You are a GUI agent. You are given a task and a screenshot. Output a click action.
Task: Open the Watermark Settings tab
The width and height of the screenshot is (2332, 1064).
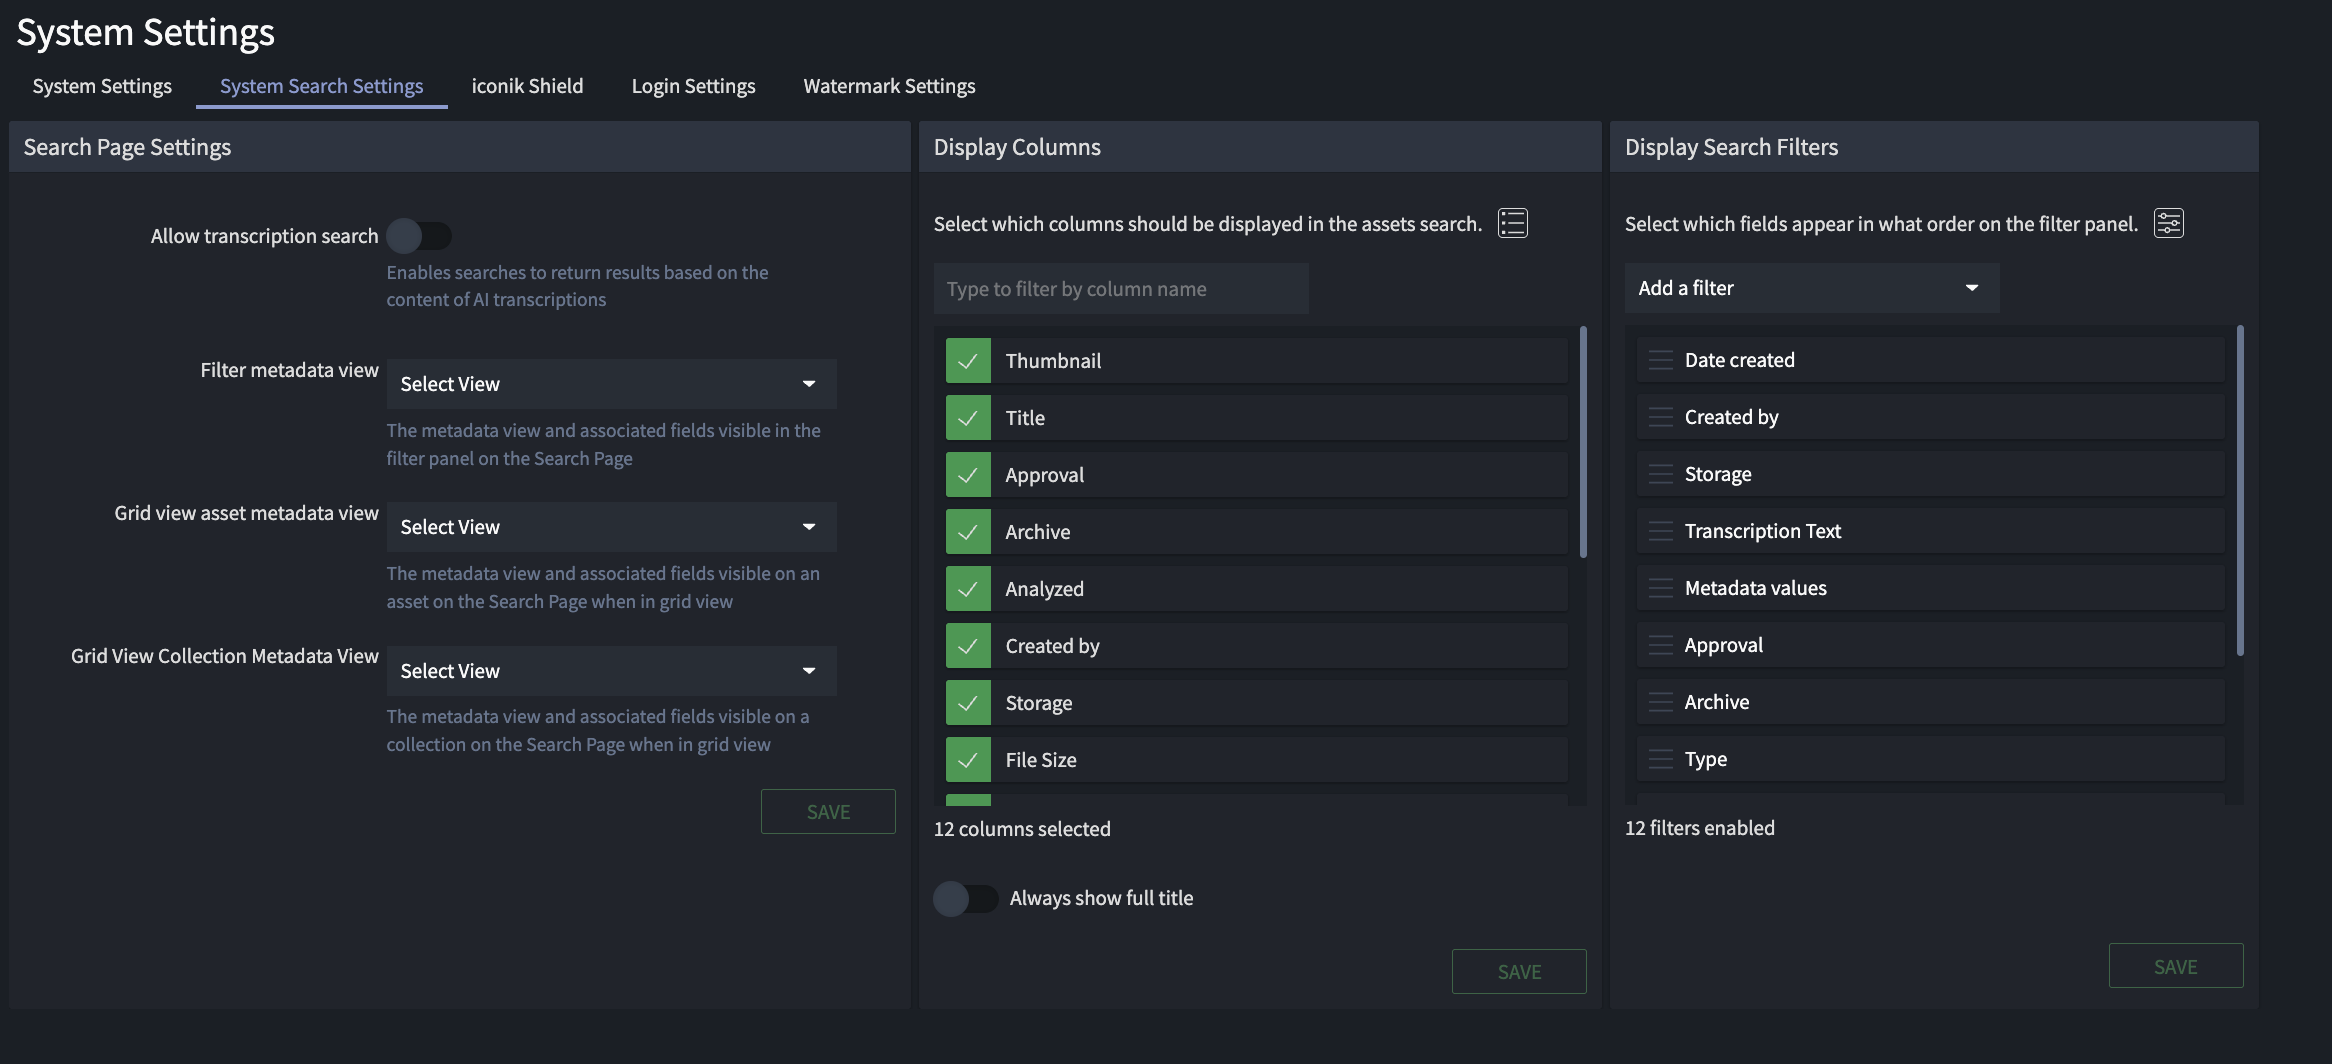(x=889, y=86)
